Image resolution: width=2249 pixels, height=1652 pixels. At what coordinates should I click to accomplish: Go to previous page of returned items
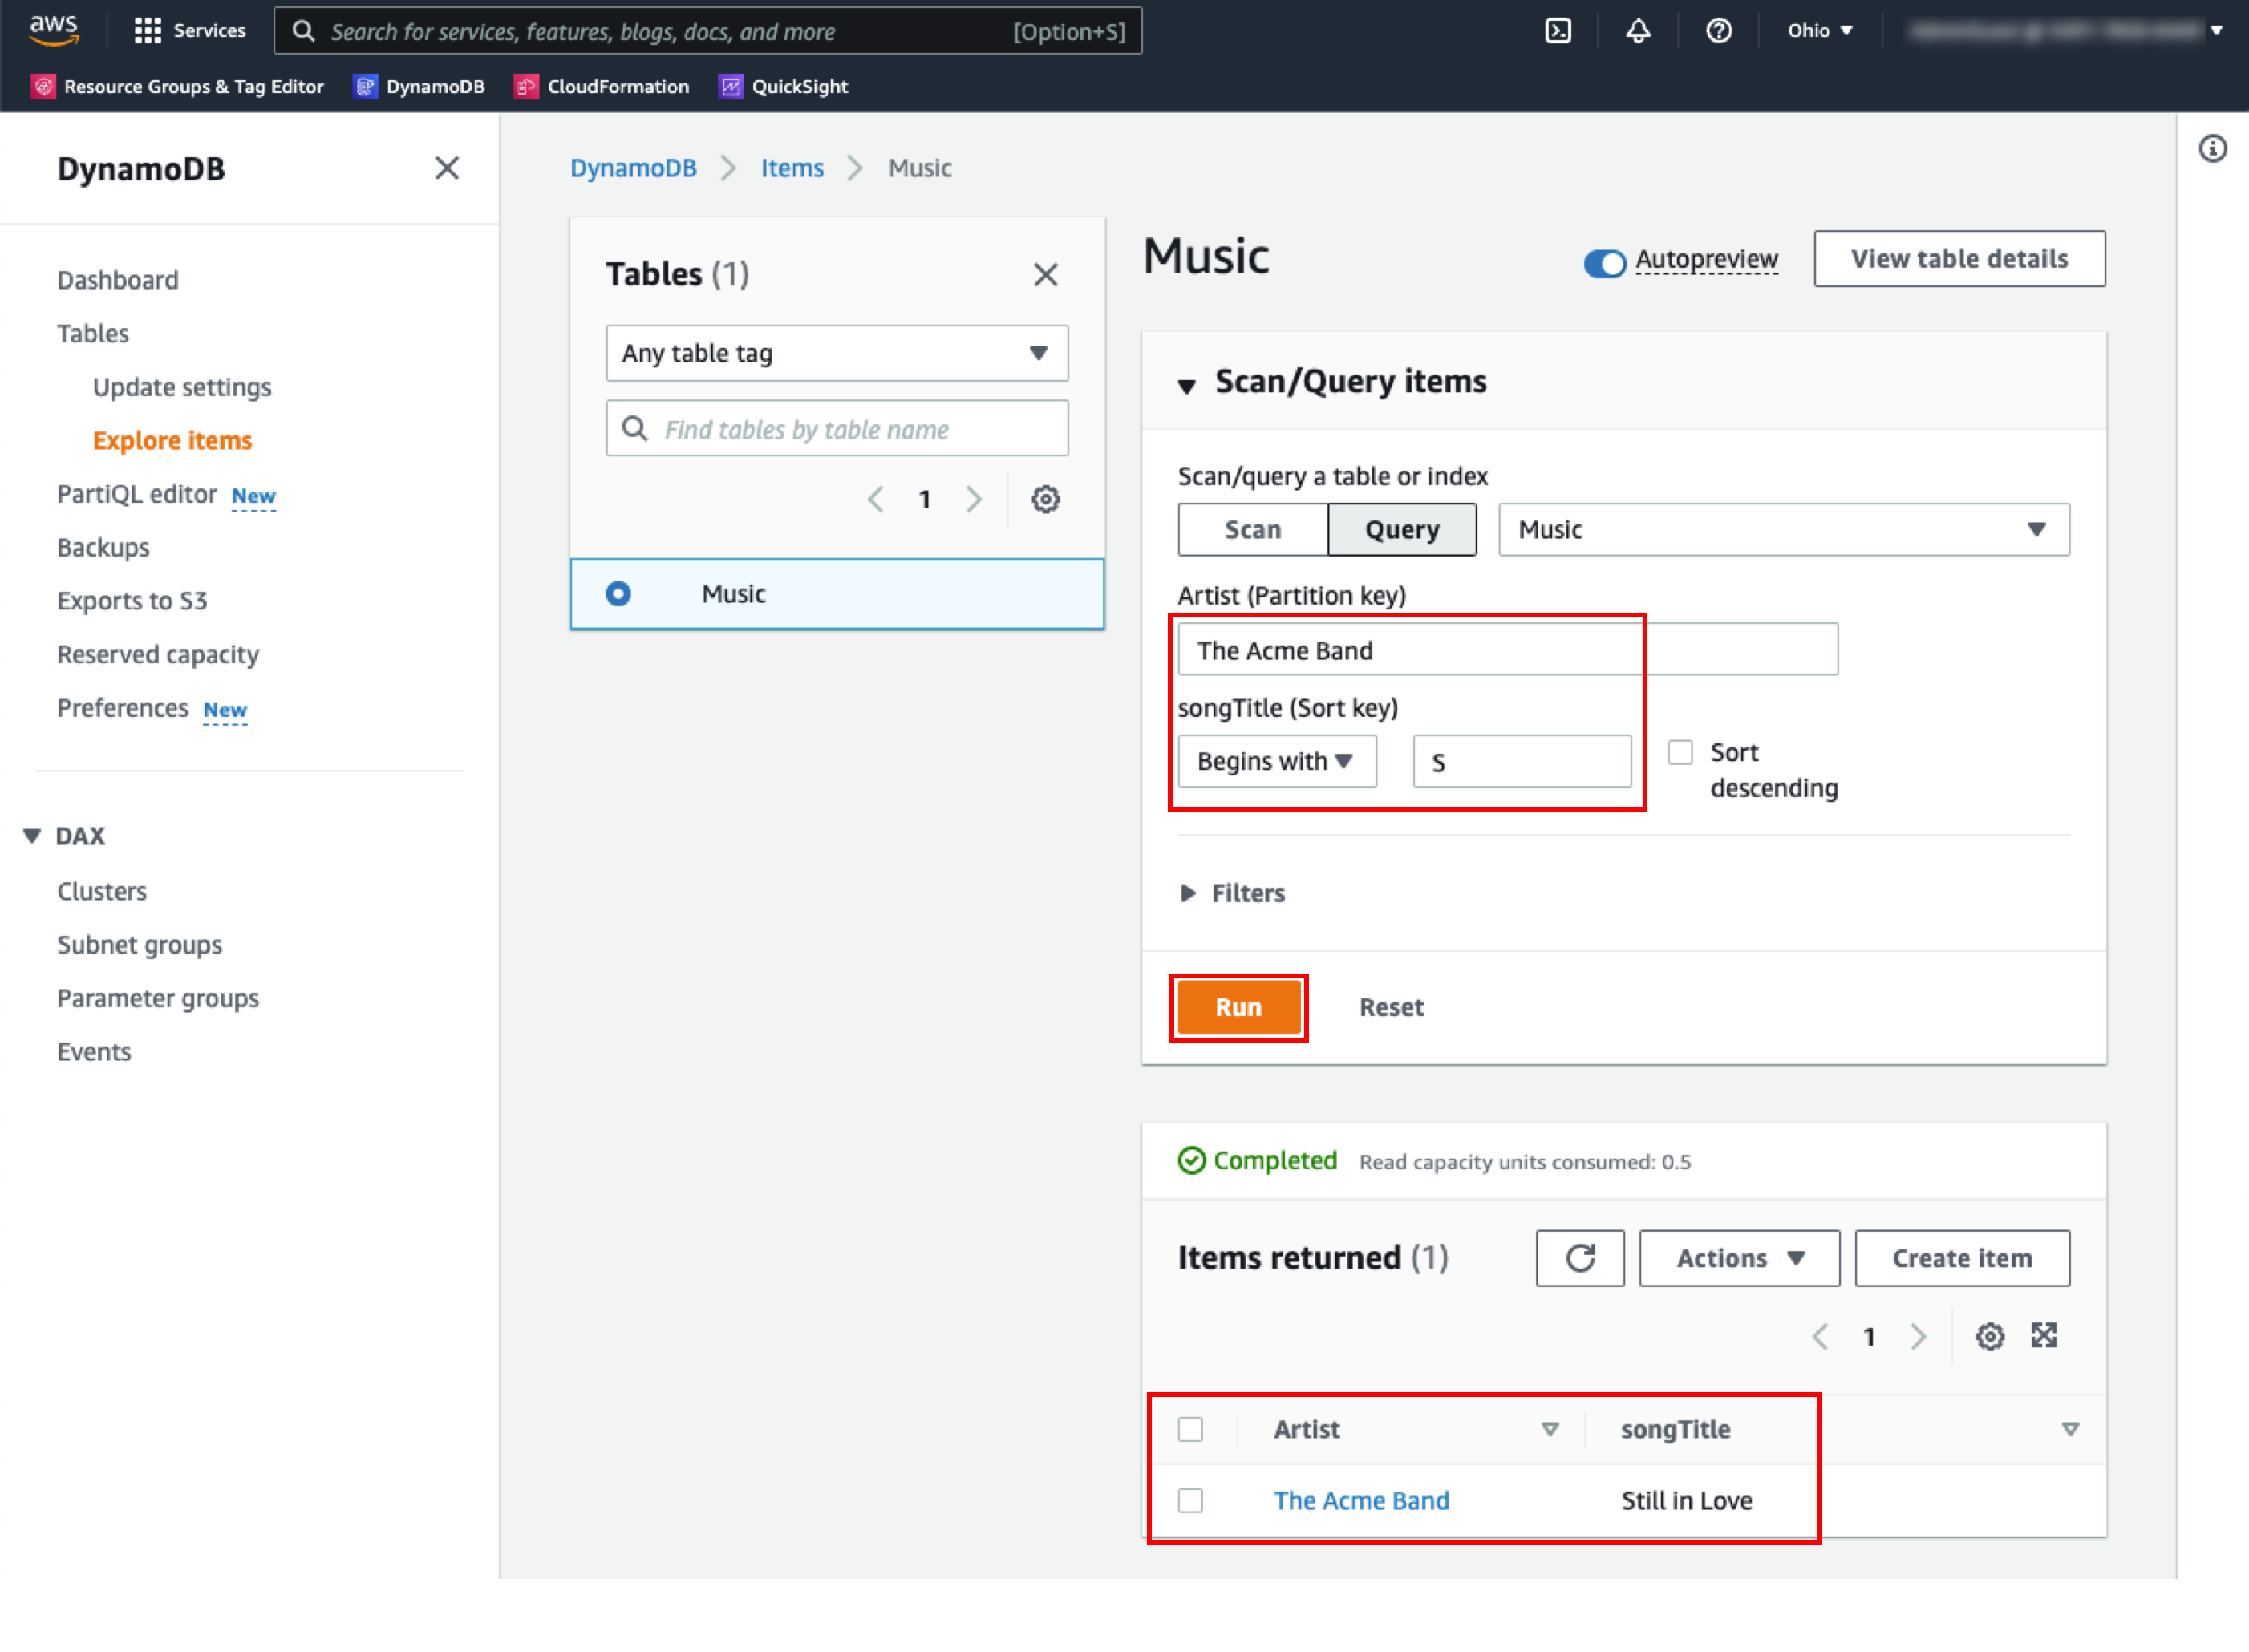1821,1337
